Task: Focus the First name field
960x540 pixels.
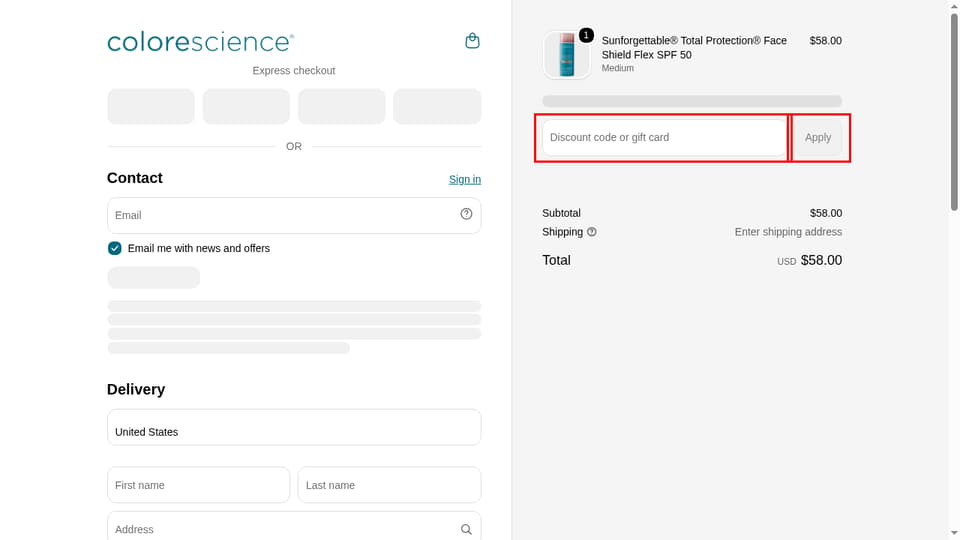Action: tap(198, 485)
